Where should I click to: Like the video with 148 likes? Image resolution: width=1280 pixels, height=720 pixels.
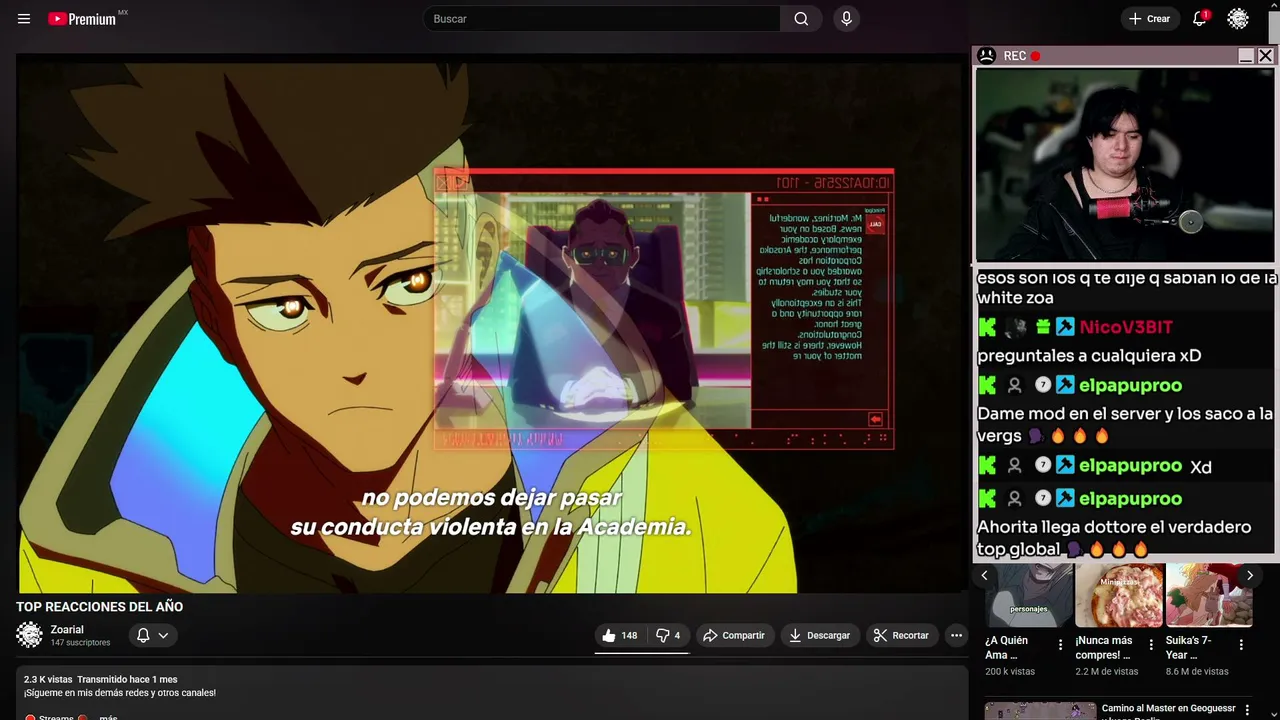(619, 635)
